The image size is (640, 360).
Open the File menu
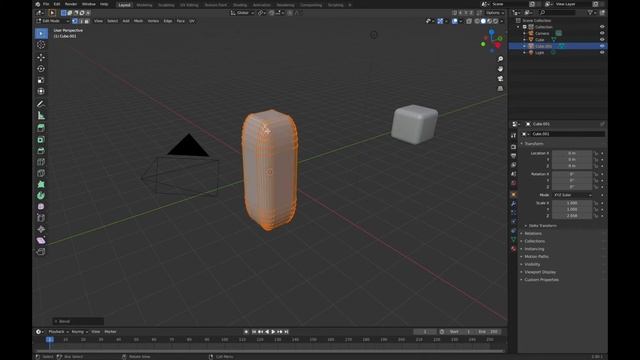tap(46, 4)
